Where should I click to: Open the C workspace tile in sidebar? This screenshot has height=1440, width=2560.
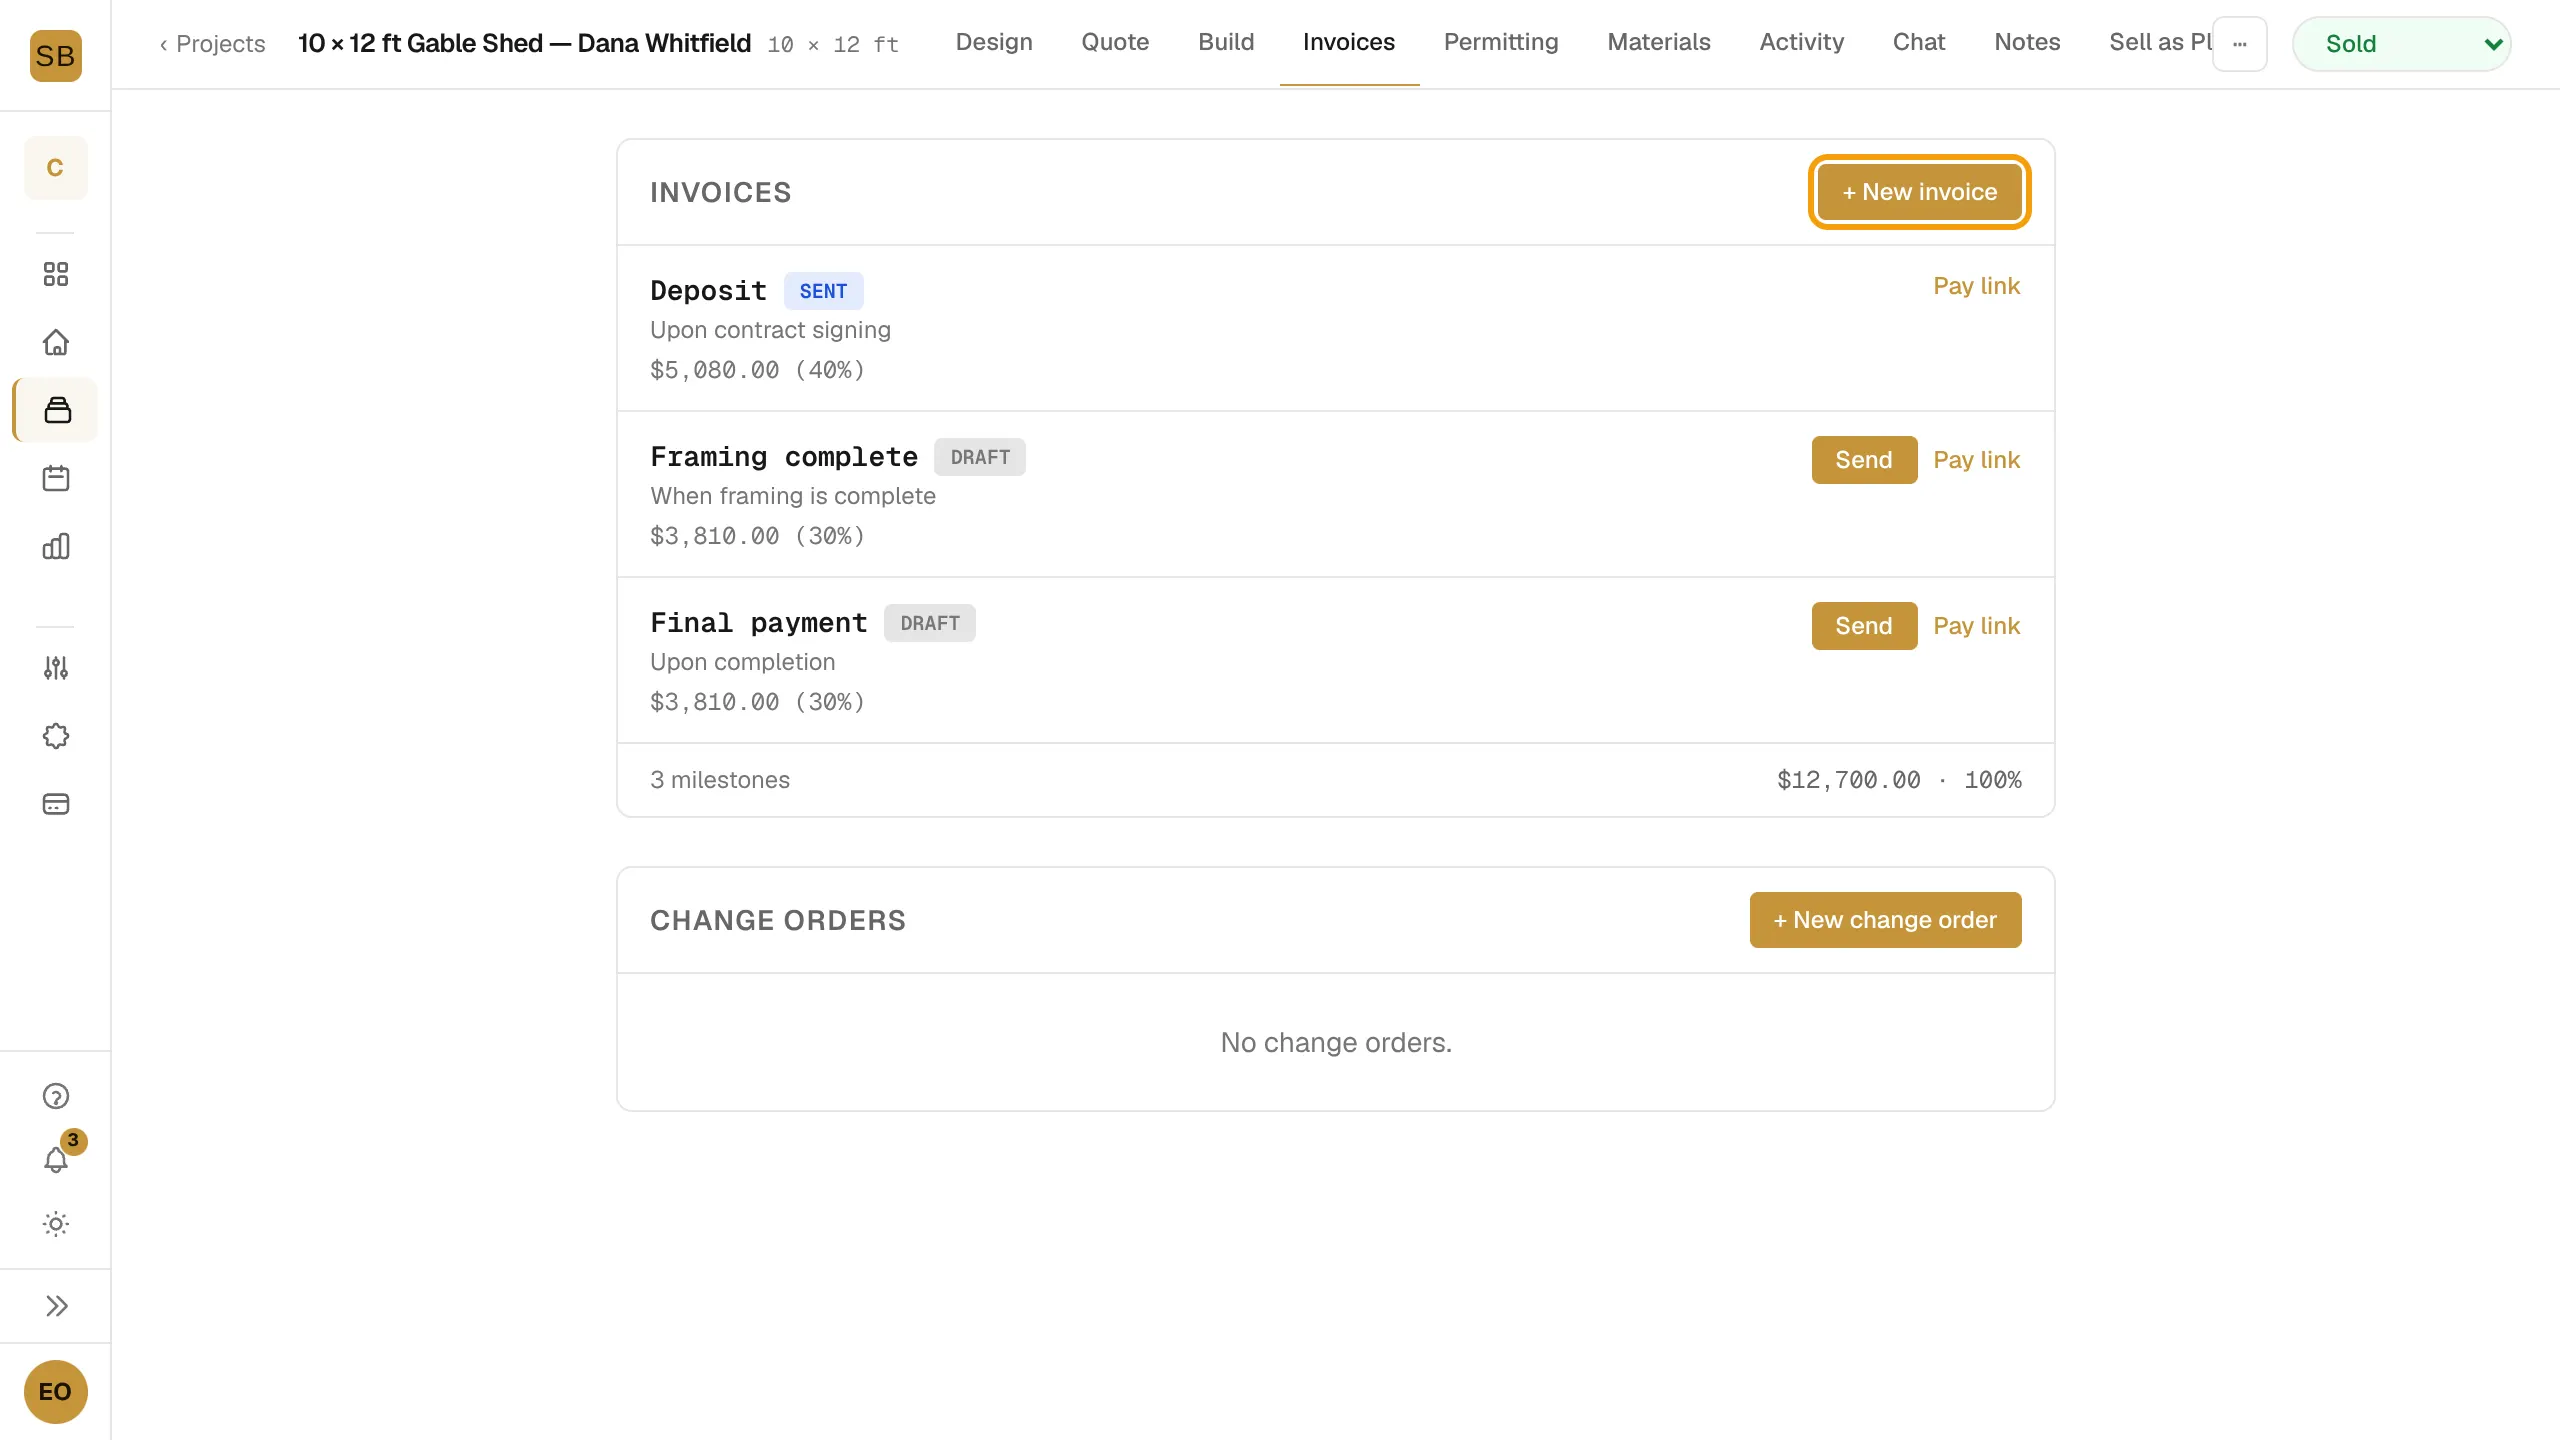[55, 168]
